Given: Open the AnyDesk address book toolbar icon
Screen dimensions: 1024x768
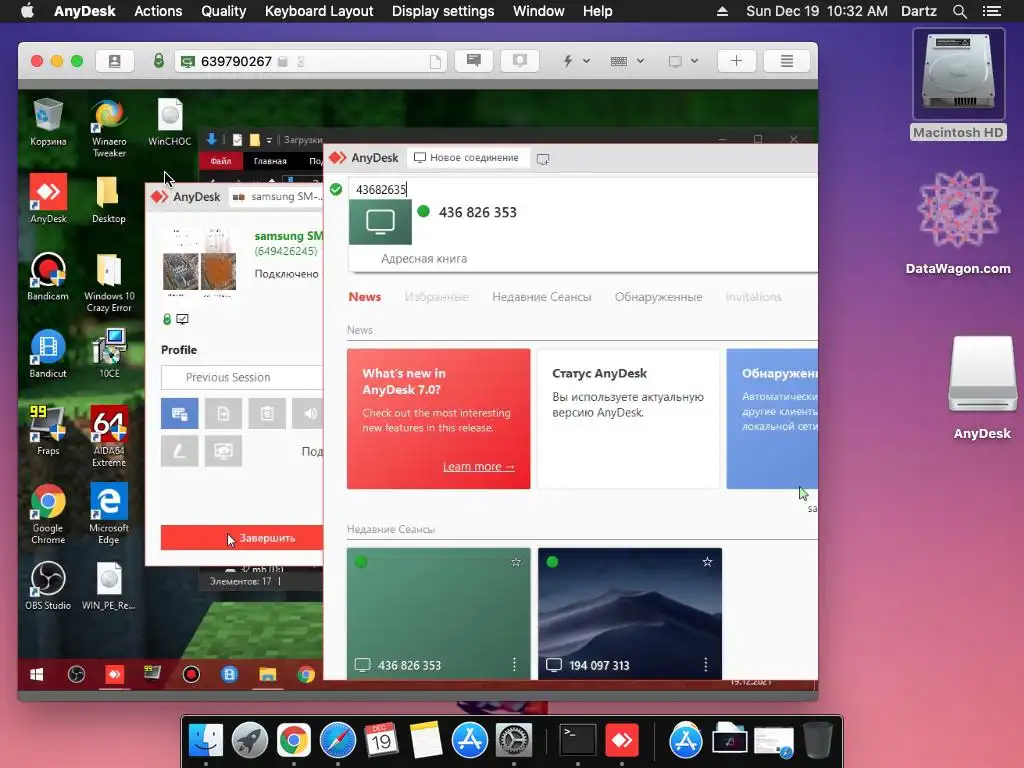Looking at the screenshot, I should coord(114,61).
